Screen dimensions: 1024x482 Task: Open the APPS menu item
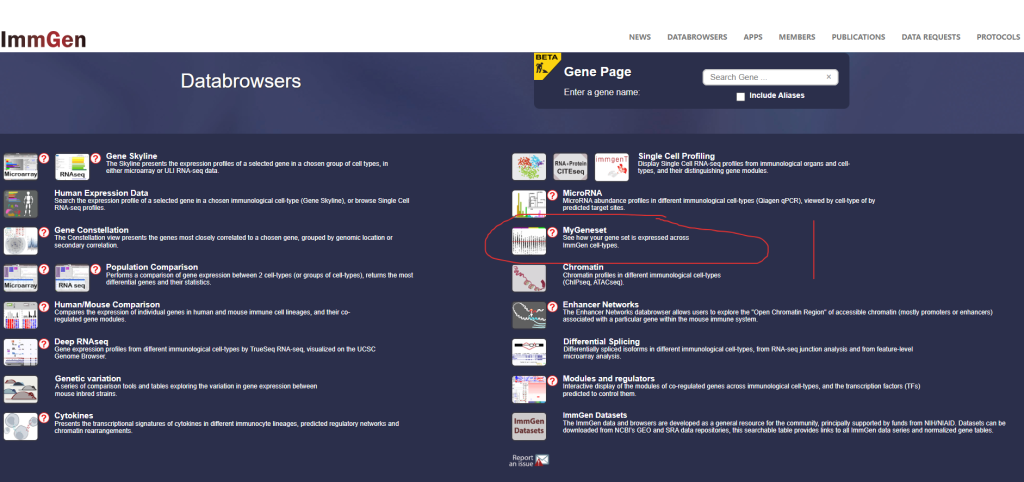point(753,37)
